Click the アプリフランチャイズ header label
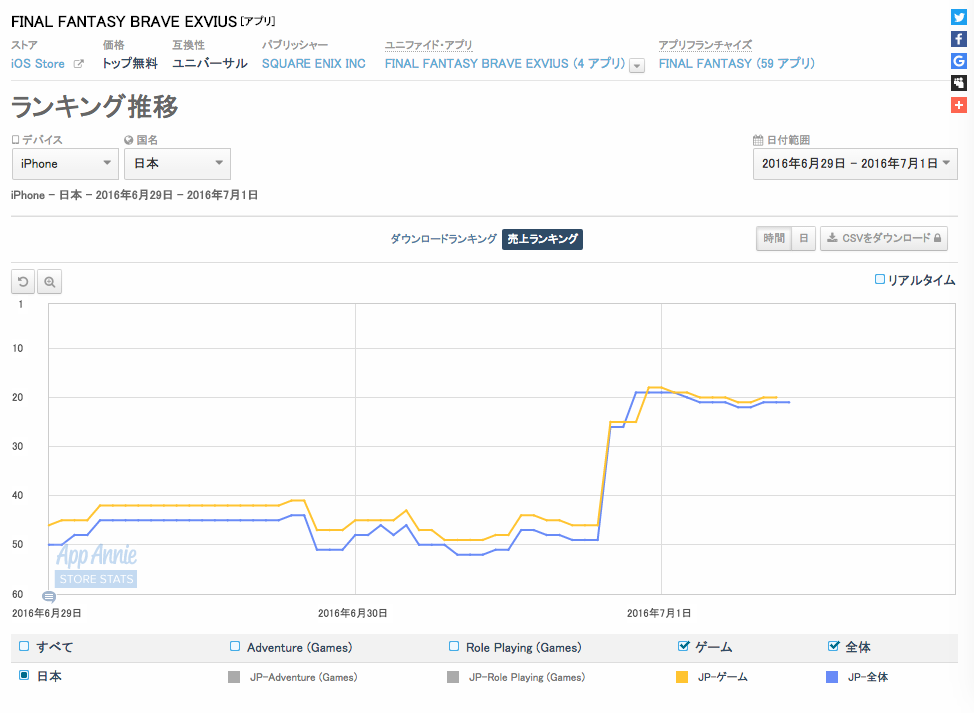 point(705,45)
